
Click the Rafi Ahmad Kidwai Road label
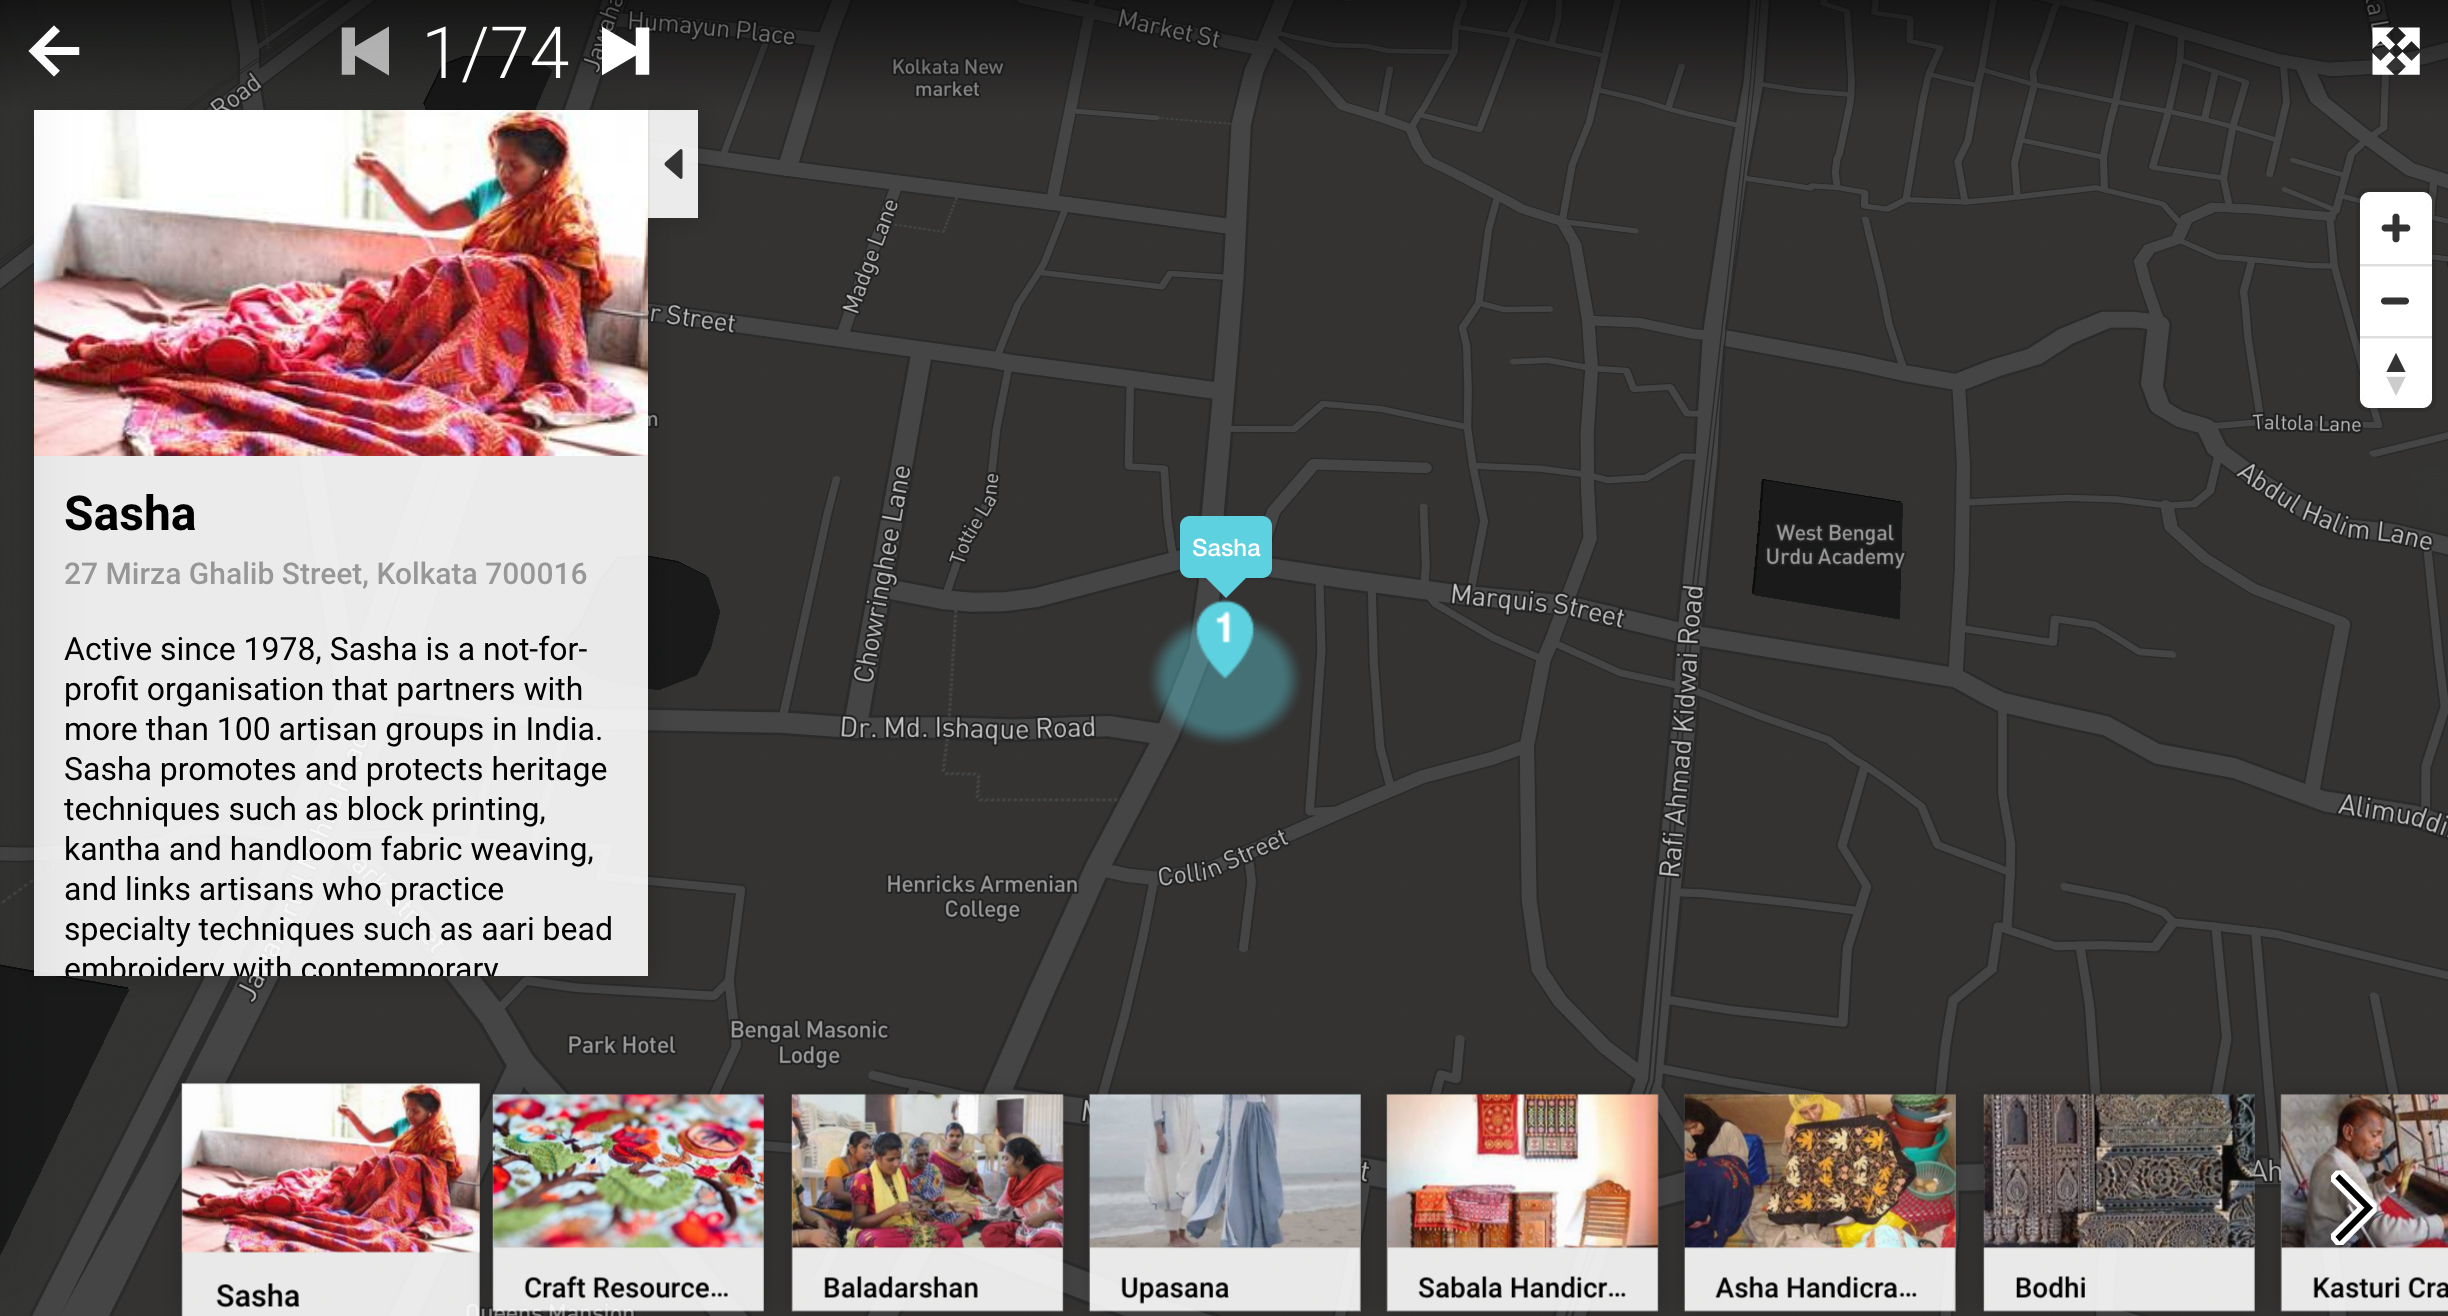click(x=1680, y=731)
